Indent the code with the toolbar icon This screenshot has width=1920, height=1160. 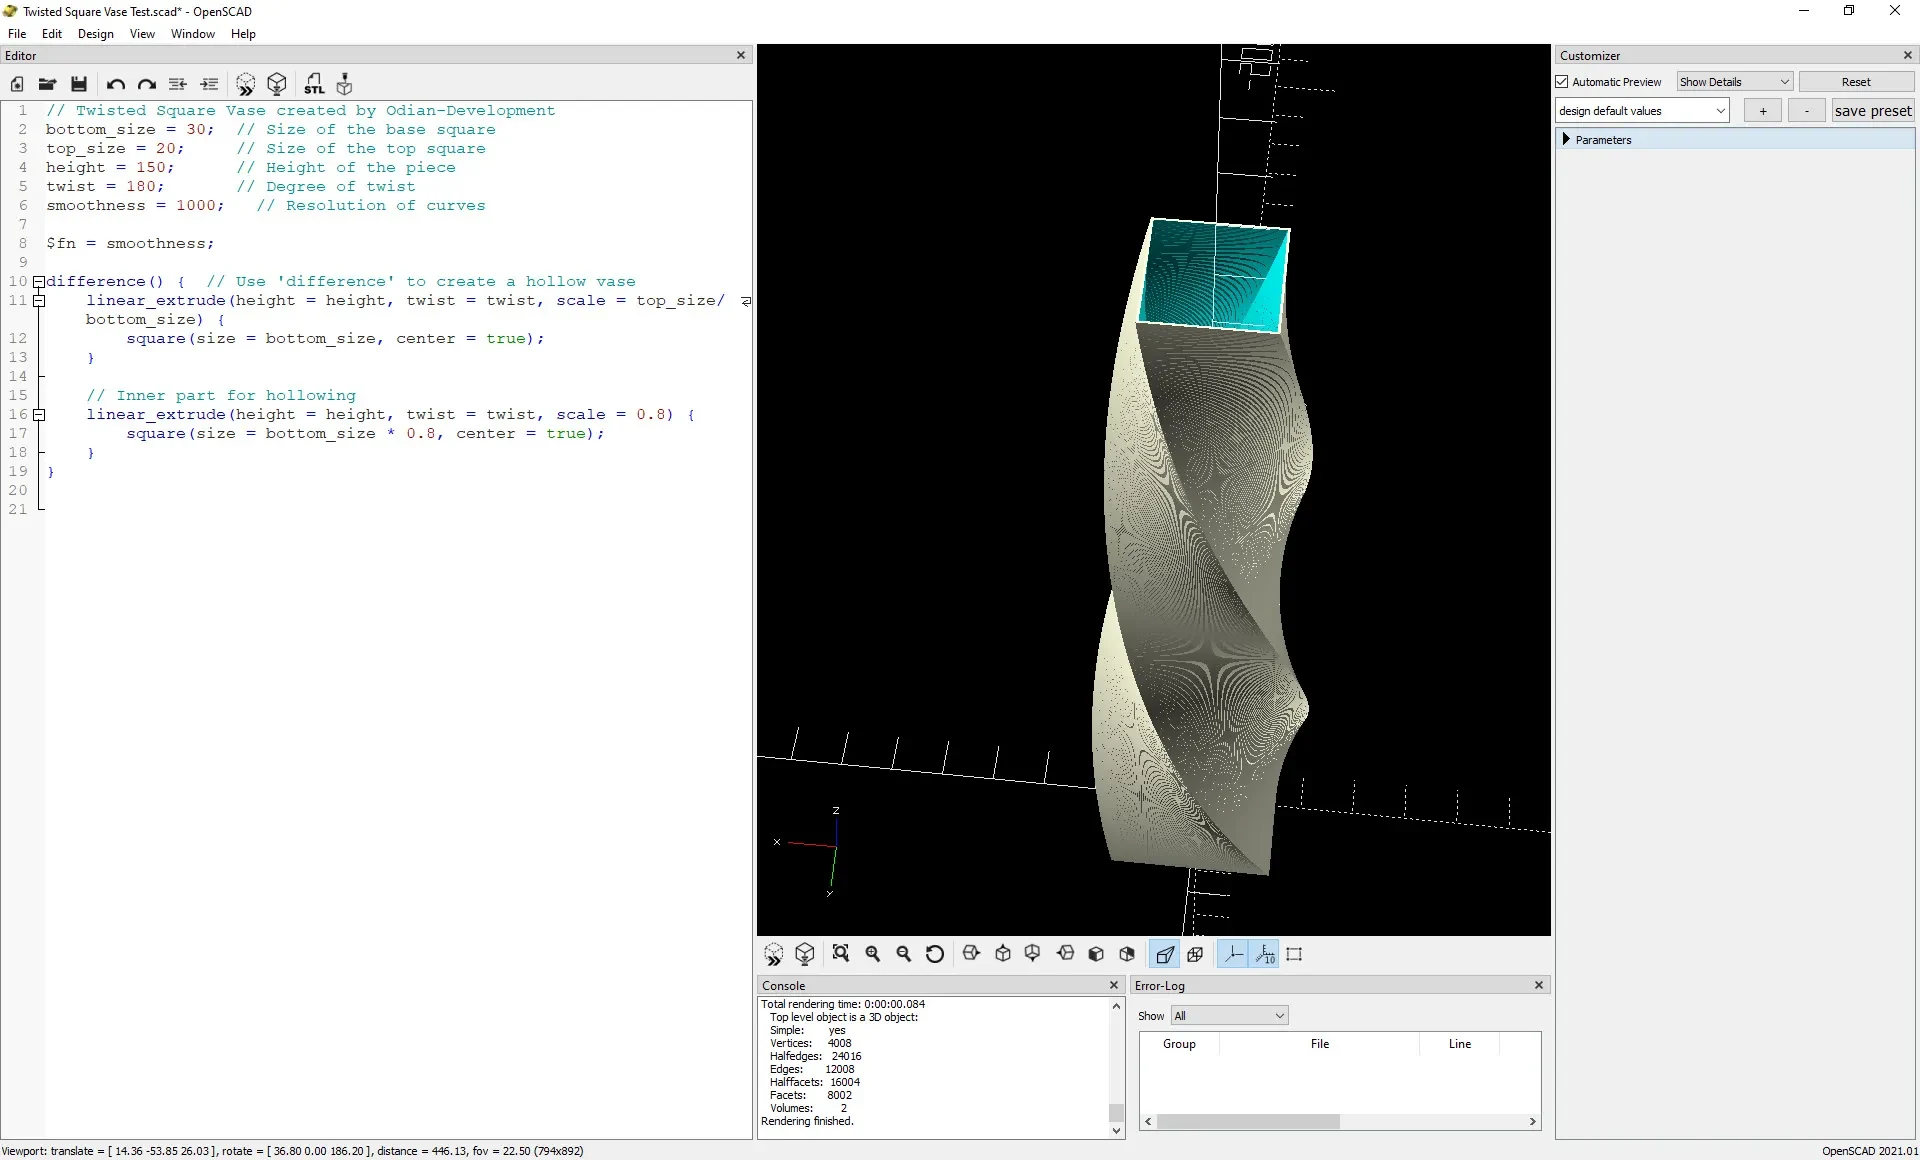[x=209, y=84]
